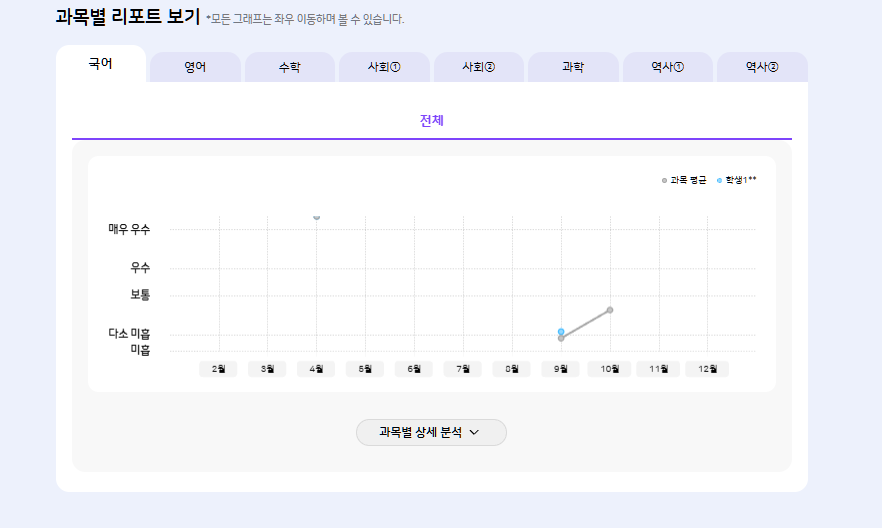Click the 10월 month label
Viewport: 882px width, 528px height.
610,369
